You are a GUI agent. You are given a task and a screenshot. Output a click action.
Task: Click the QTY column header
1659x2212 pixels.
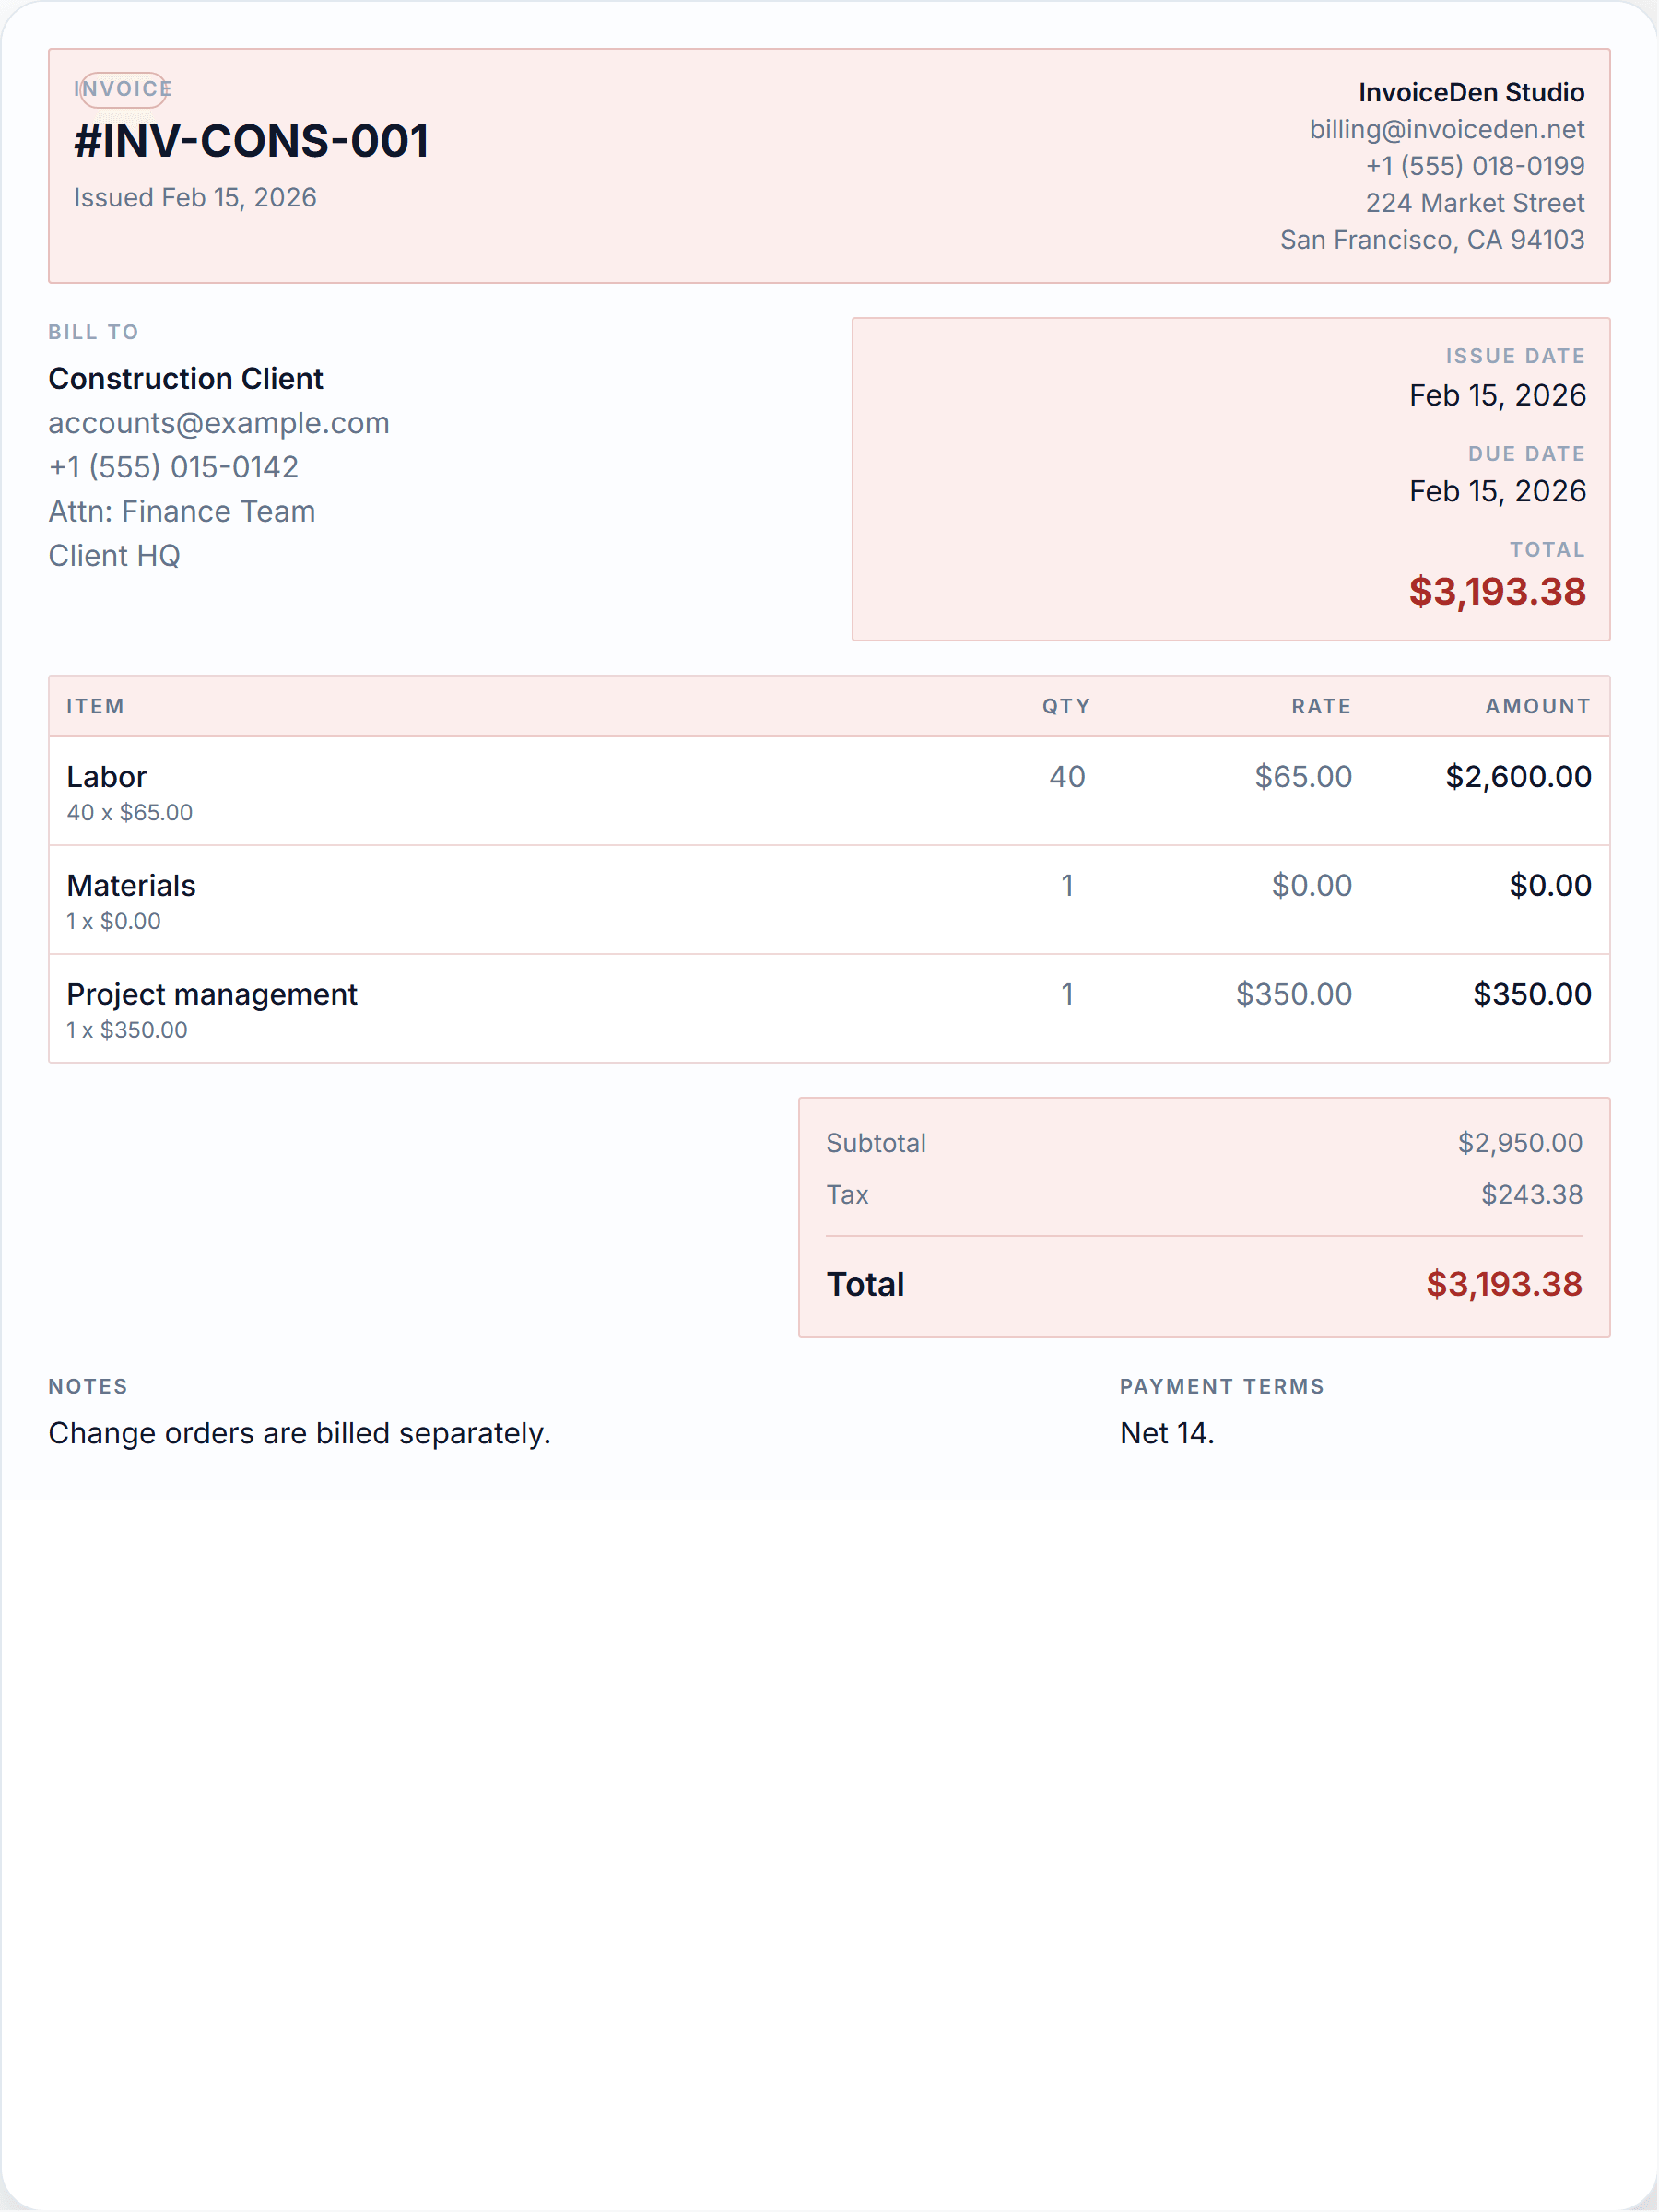(x=1066, y=706)
